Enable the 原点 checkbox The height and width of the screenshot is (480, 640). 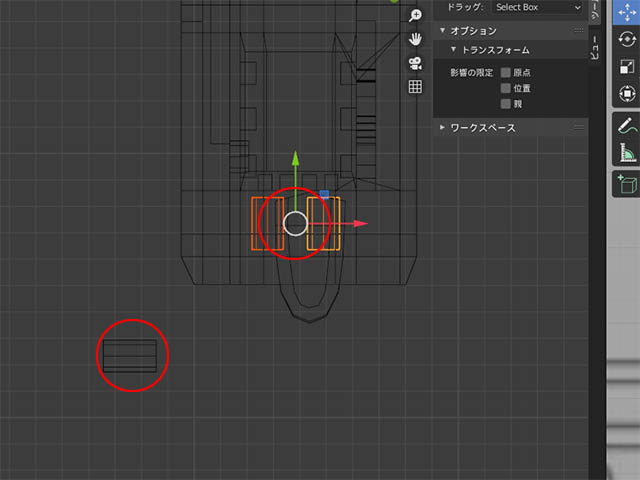[506, 73]
